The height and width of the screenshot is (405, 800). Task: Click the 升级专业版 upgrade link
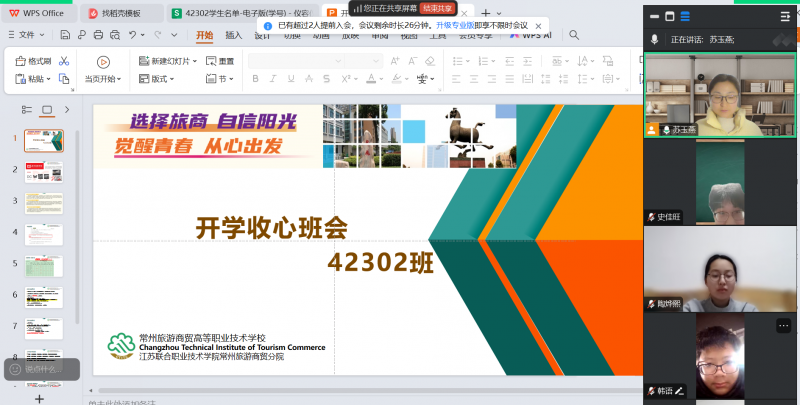[x=455, y=25]
